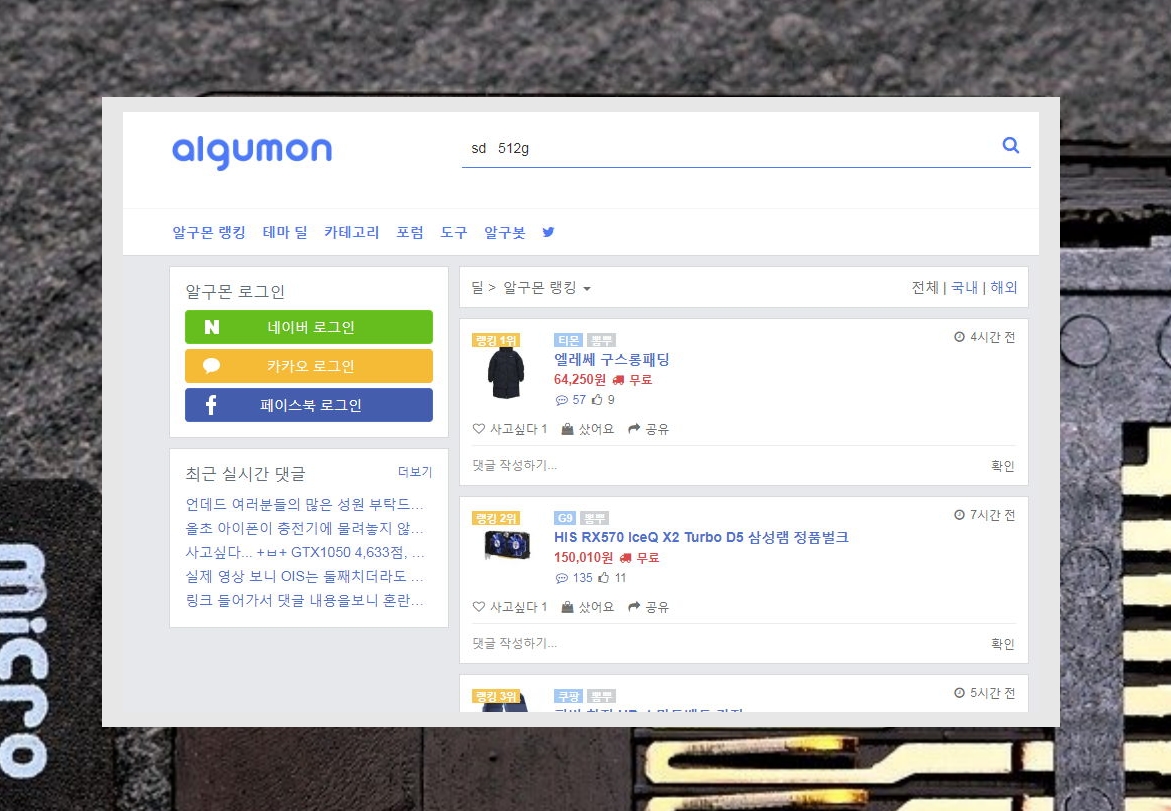Click the 랭킹 1위 badge
The image size is (1171, 811).
pyautogui.click(x=496, y=341)
